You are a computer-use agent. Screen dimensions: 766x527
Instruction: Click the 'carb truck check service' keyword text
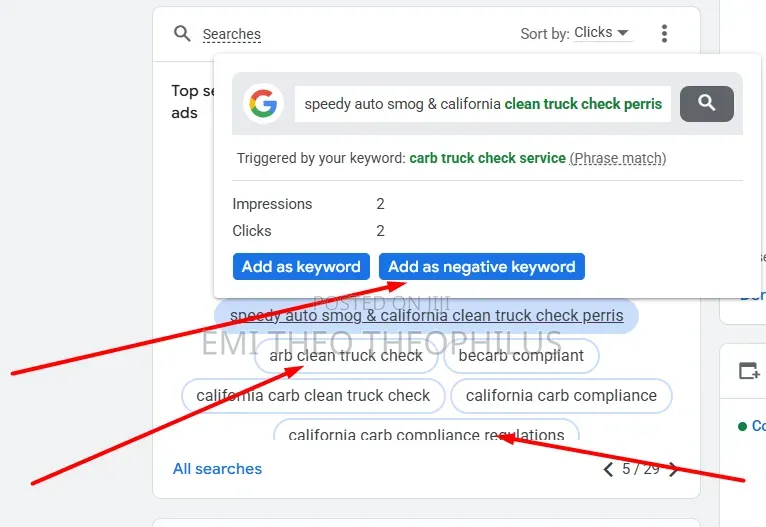(x=488, y=158)
